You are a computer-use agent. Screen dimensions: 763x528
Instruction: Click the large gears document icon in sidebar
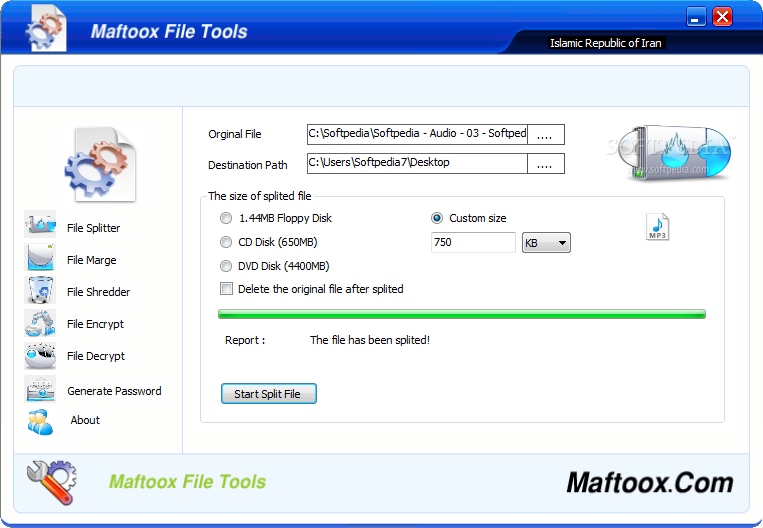point(101,164)
